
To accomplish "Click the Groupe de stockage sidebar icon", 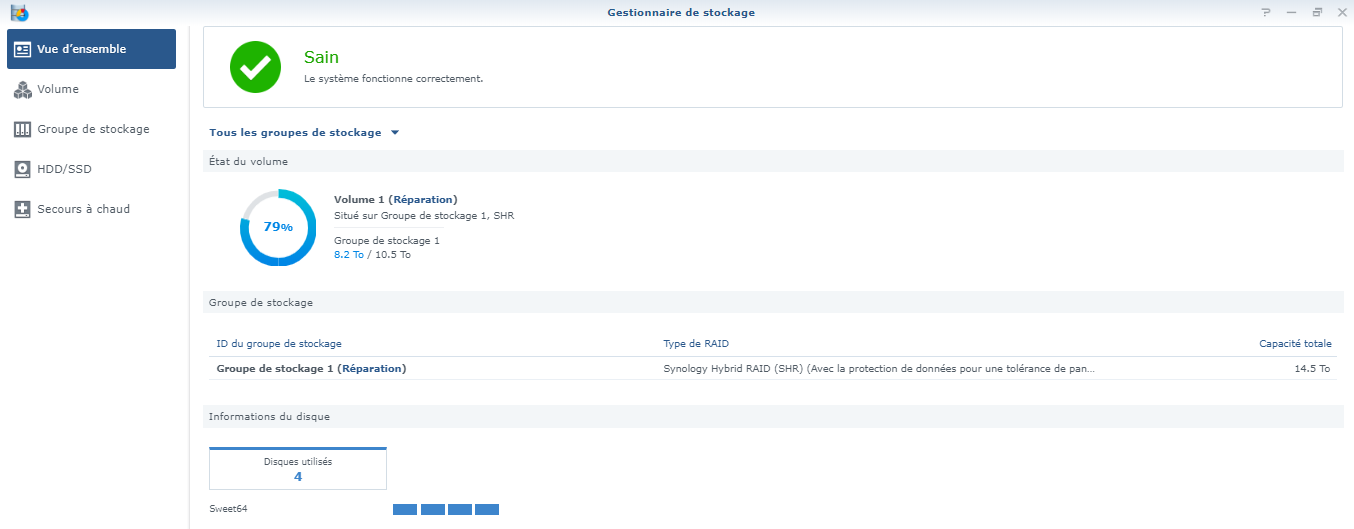I will pyautogui.click(x=22, y=129).
